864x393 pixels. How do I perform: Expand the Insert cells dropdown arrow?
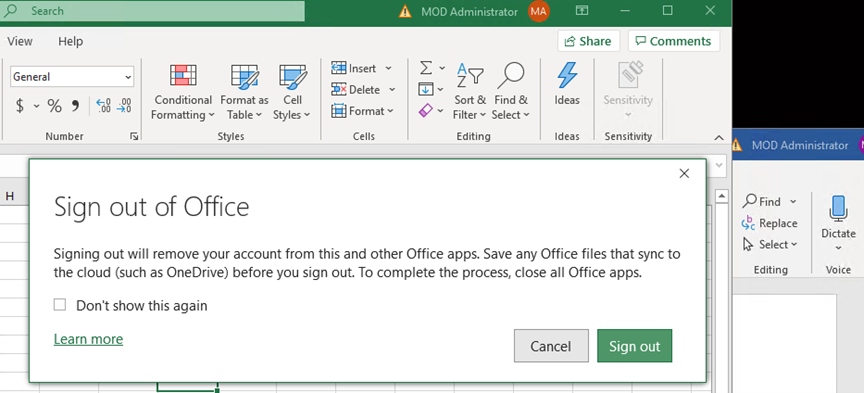[x=388, y=68]
